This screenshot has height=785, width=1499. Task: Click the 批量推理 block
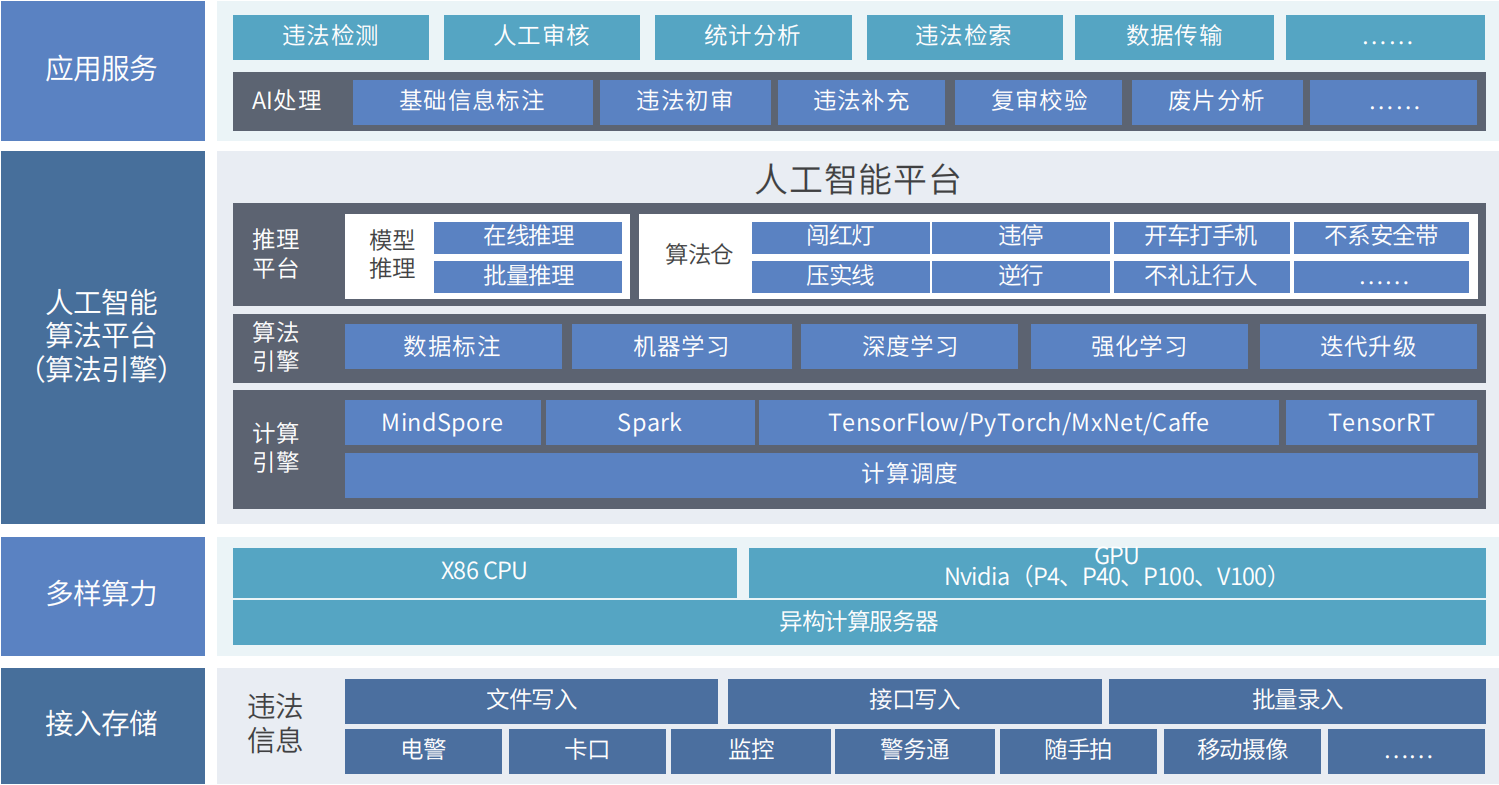(528, 277)
